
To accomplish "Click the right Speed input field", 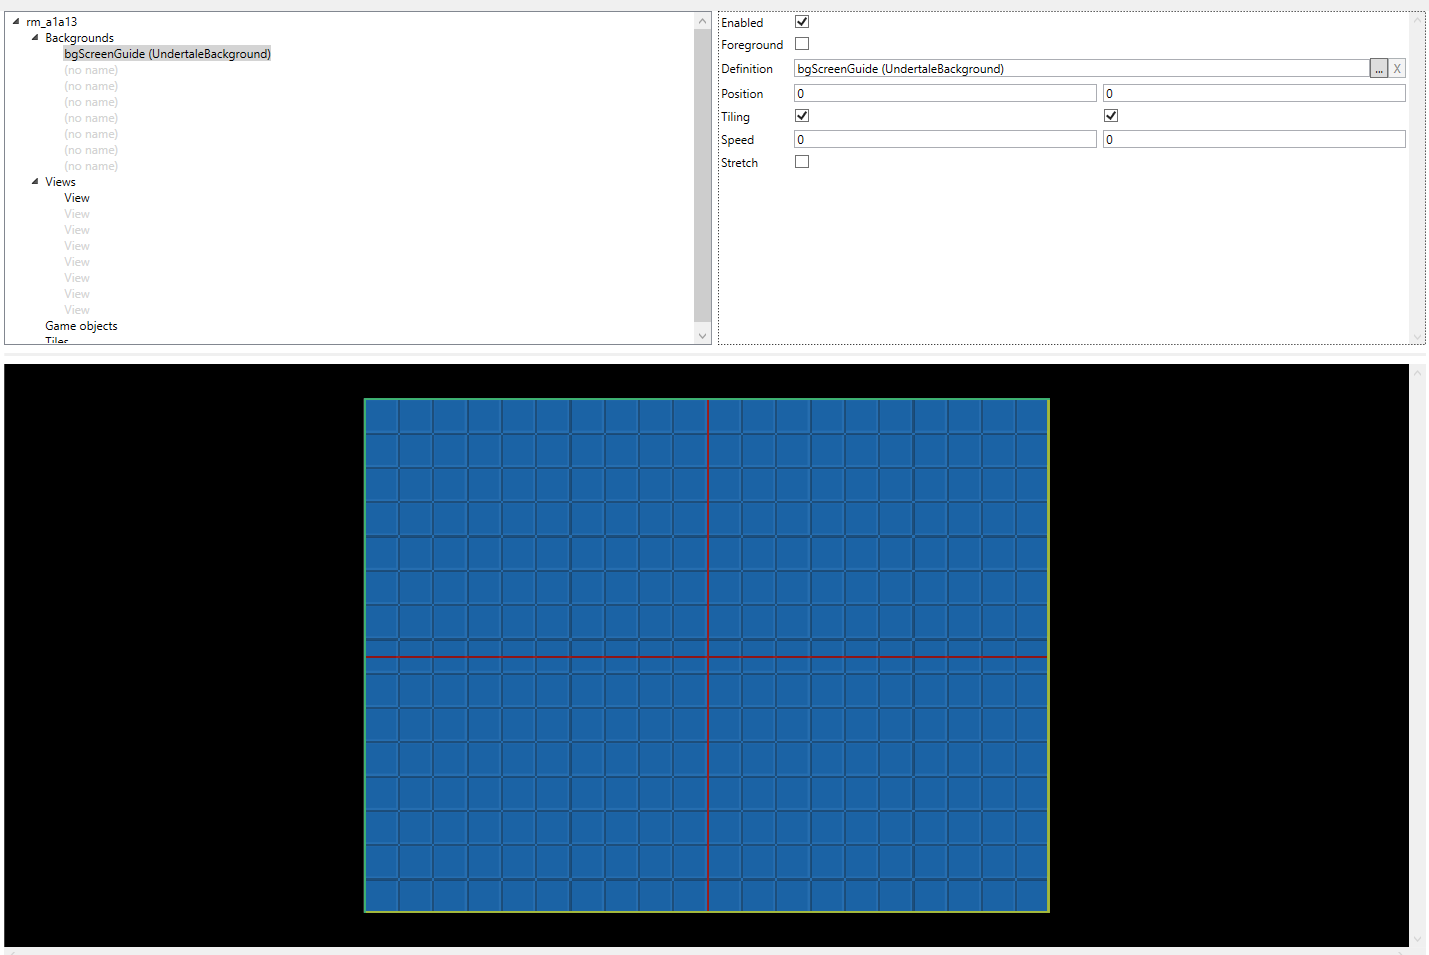I will [x=1253, y=139].
